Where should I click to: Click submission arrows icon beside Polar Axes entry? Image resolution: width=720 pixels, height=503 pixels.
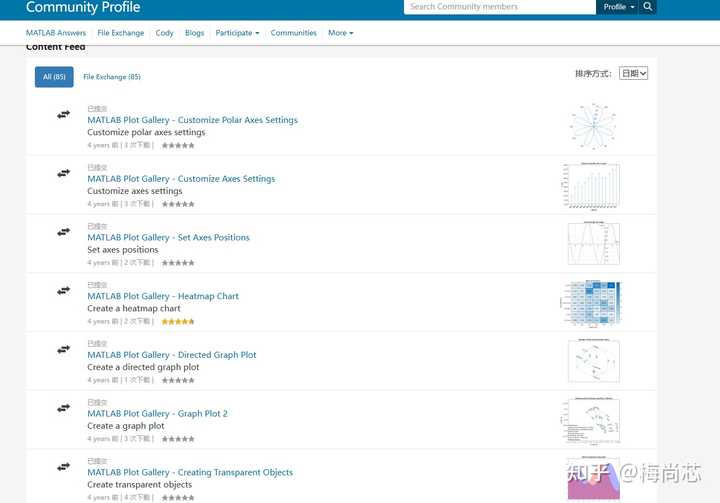(63, 115)
